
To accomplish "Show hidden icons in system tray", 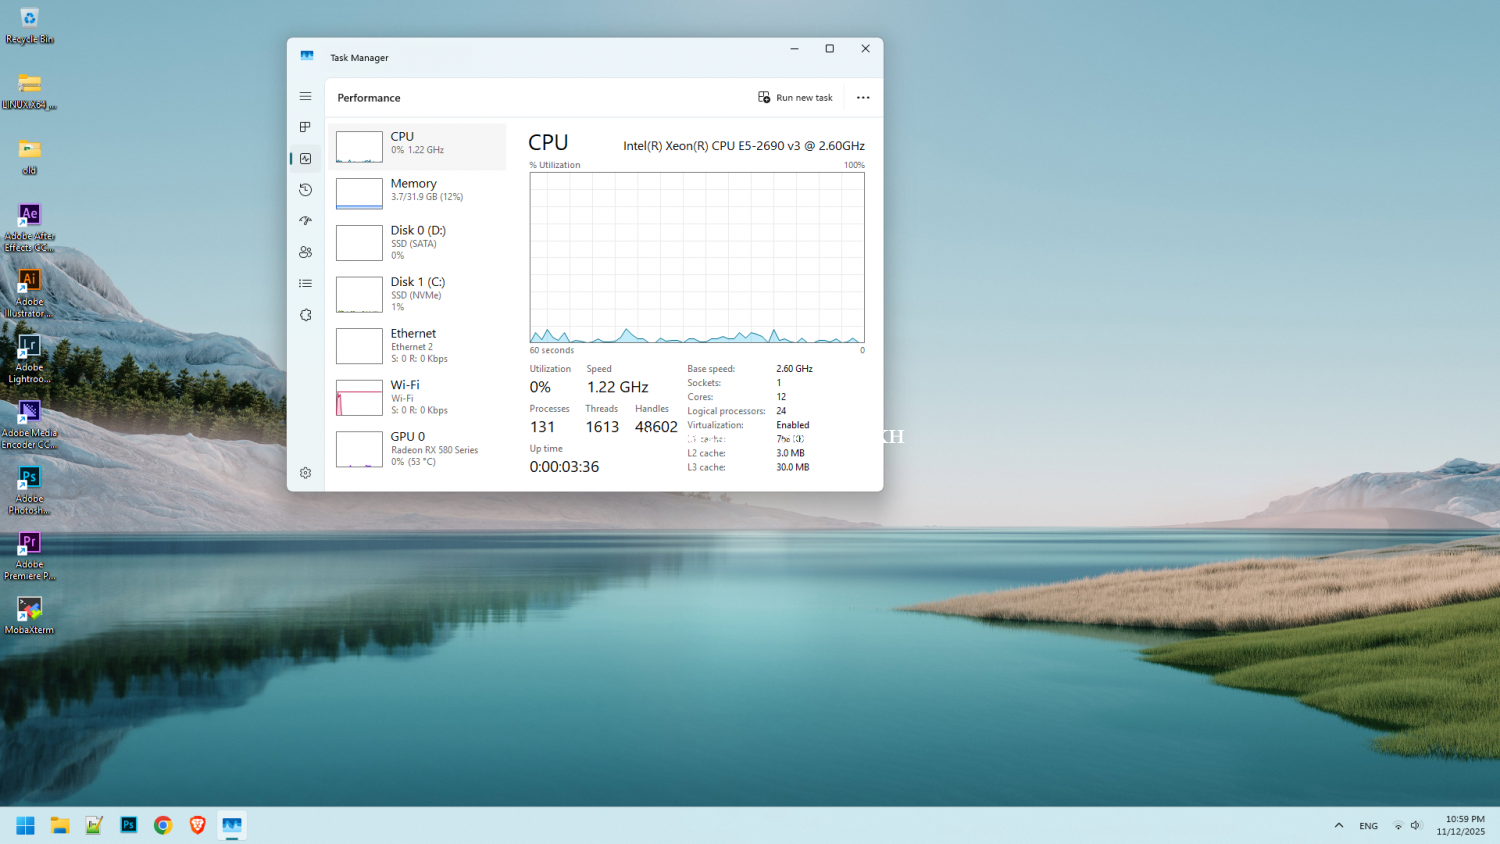I will pos(1339,826).
